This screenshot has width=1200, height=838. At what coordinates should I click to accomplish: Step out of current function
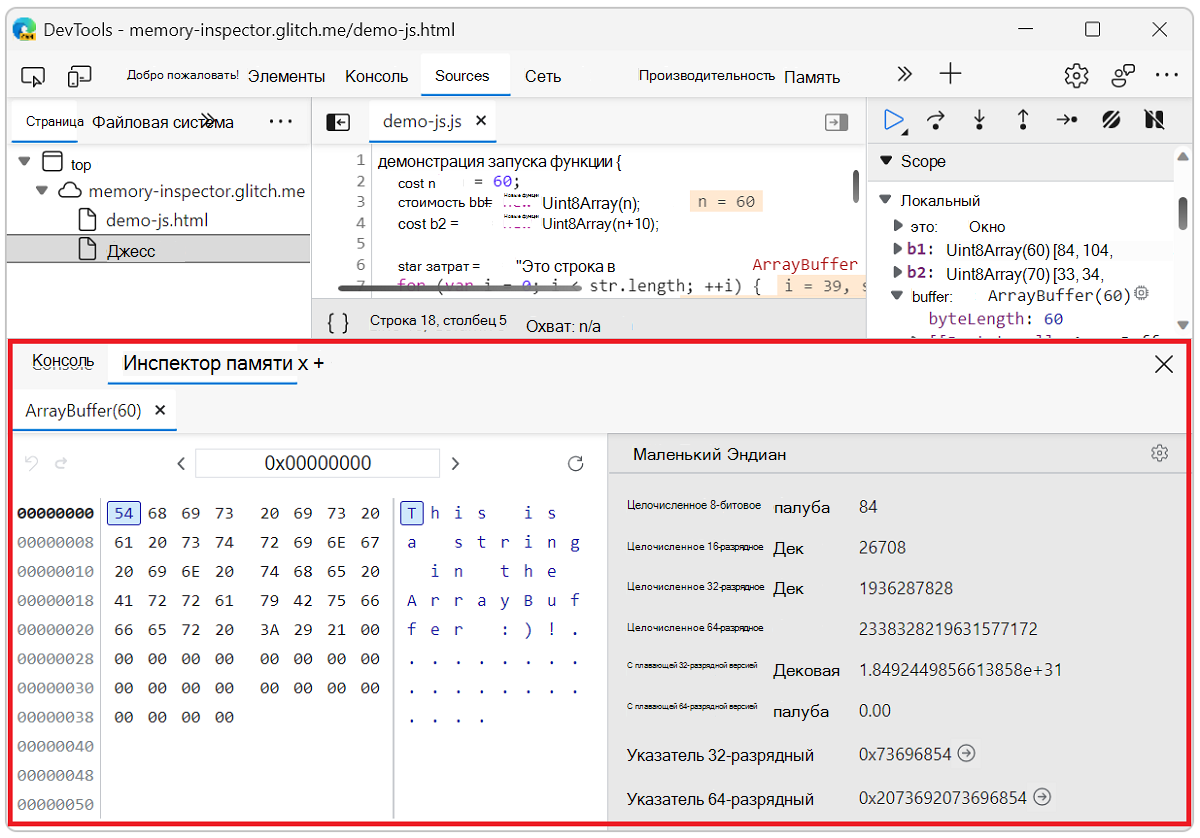click(x=1023, y=120)
